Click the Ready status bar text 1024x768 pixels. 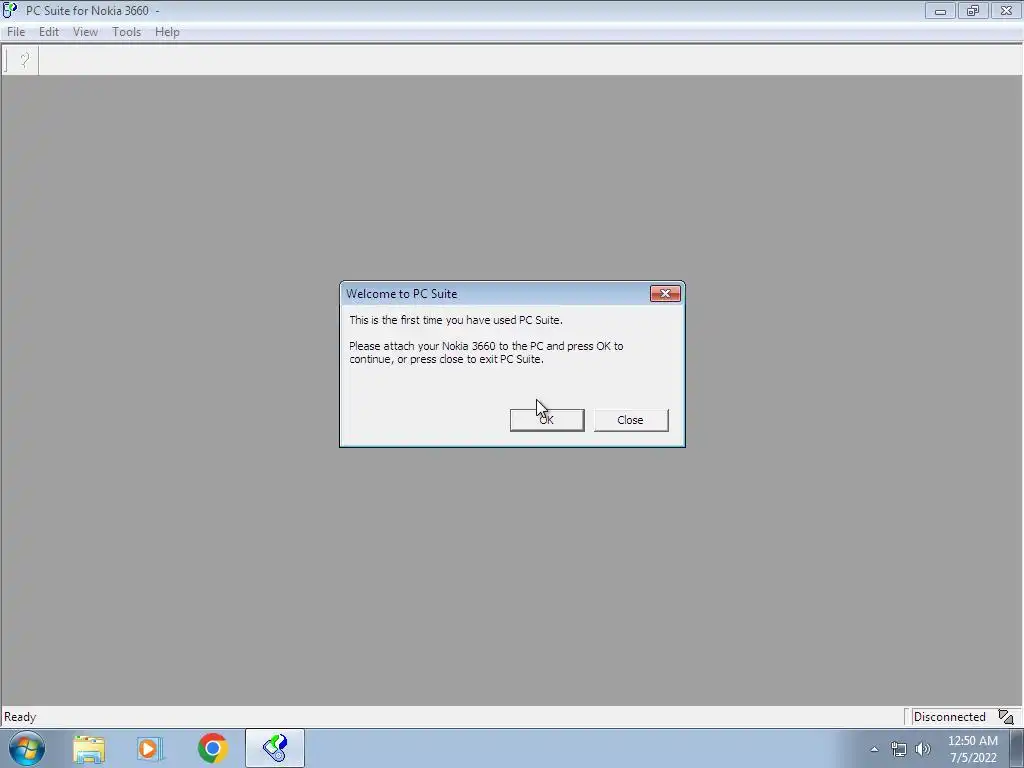pyautogui.click(x=20, y=717)
